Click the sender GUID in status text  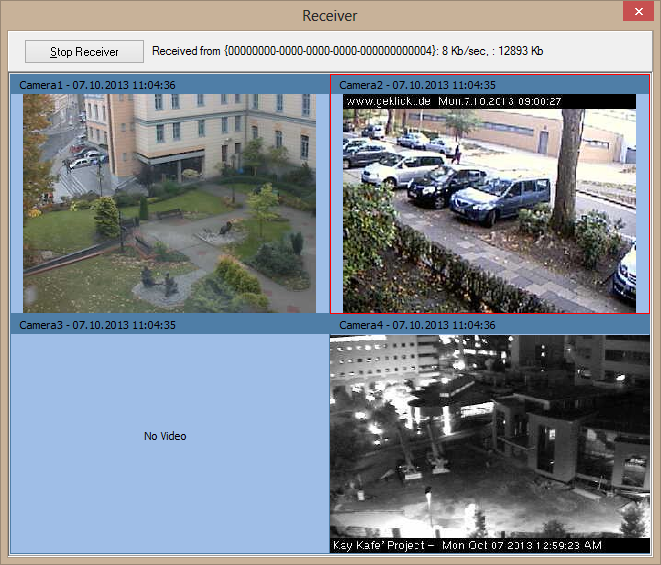pyautogui.click(x=331, y=51)
